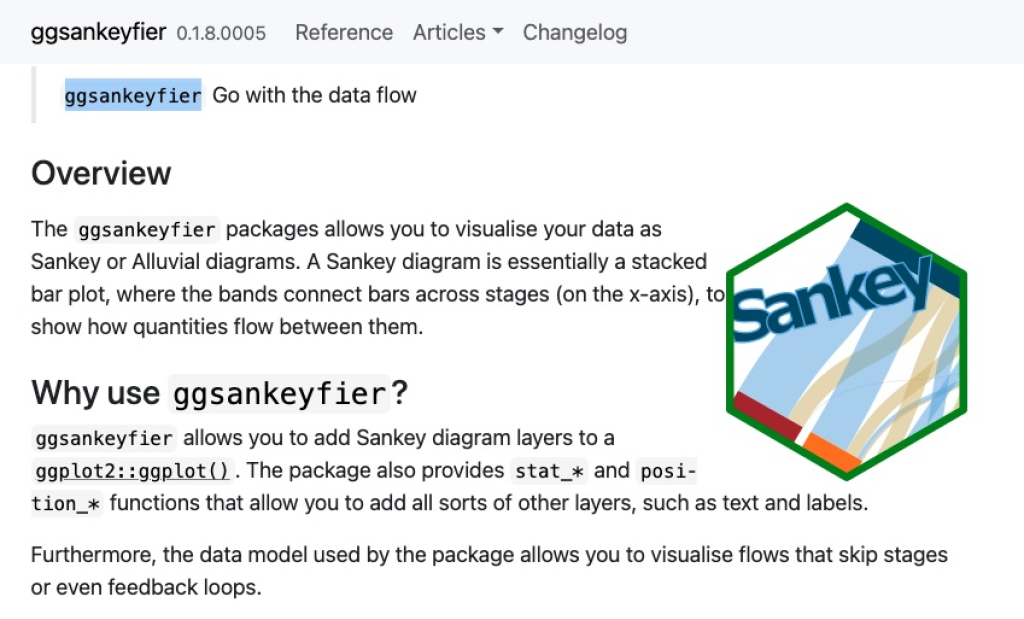Click the version number 0.1.8.0005
This screenshot has height=619, width=1024.
tap(221, 33)
